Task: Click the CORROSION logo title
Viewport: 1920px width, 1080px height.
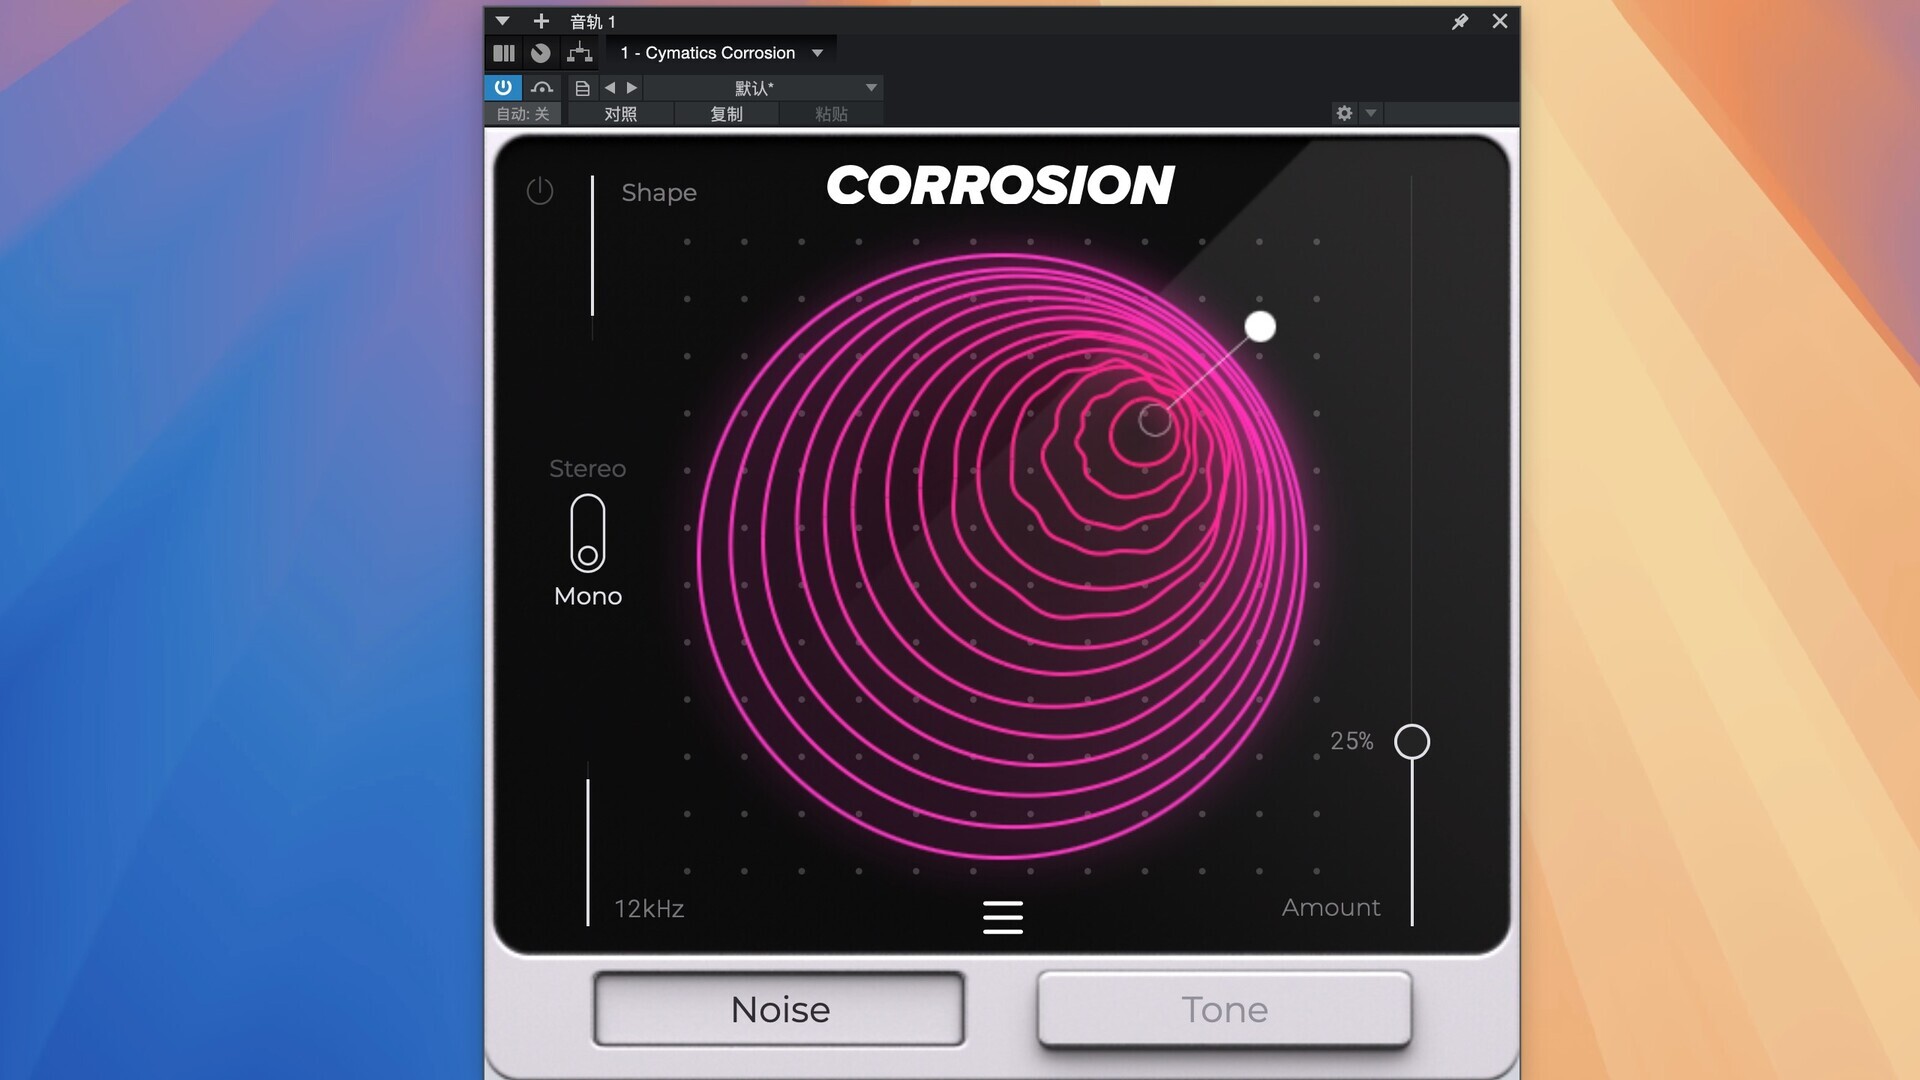Action: pyautogui.click(x=1000, y=186)
